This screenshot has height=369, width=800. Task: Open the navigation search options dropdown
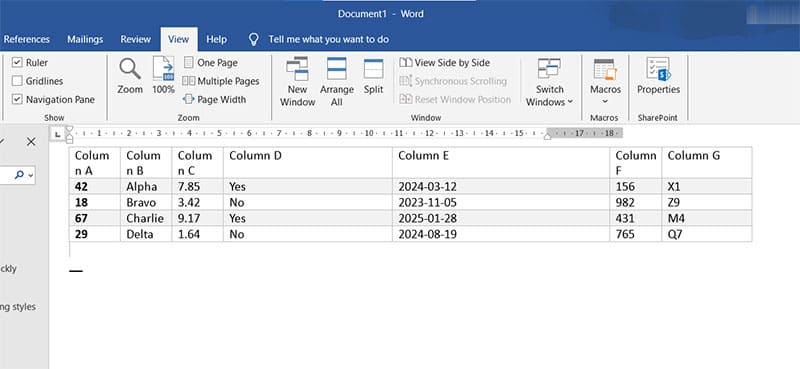[32, 175]
